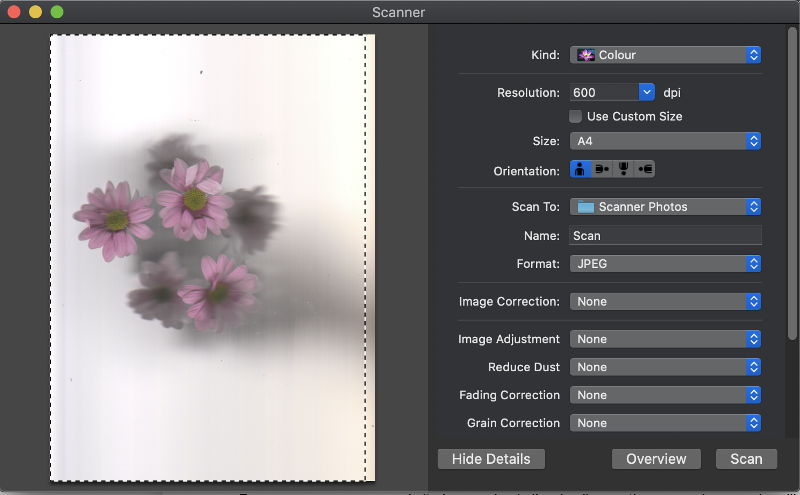Image resolution: width=800 pixels, height=495 pixels.
Task: Select the upside-down orientation icon
Action: click(623, 169)
